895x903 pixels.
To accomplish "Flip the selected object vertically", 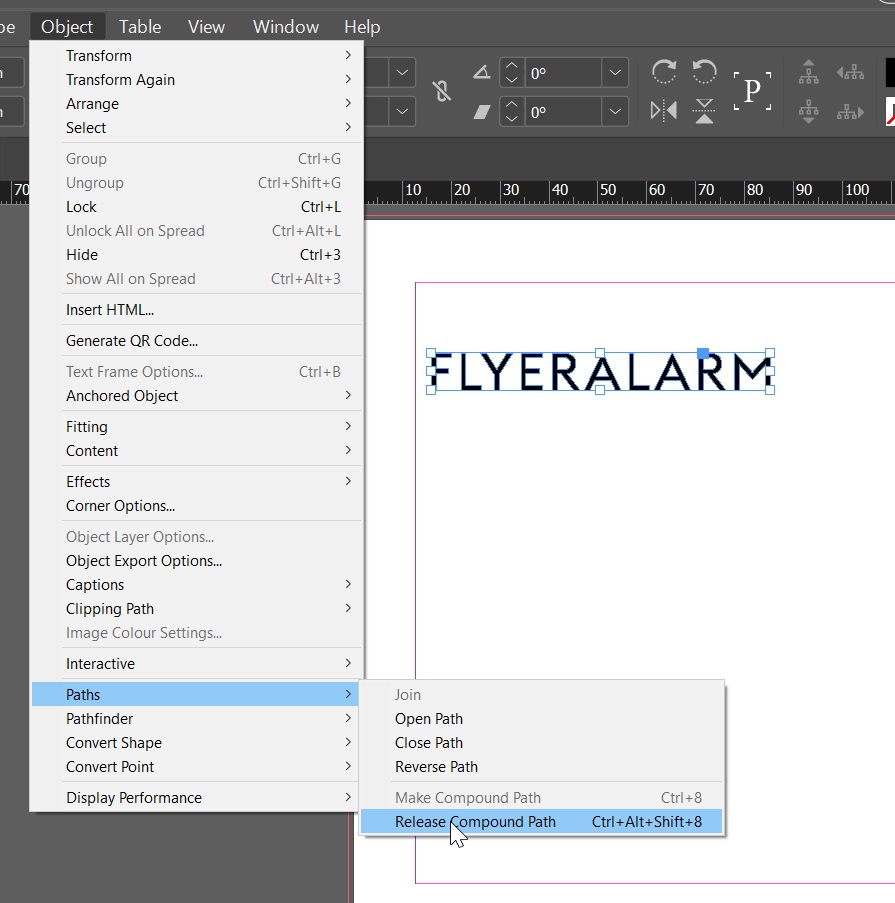I will click(x=704, y=112).
